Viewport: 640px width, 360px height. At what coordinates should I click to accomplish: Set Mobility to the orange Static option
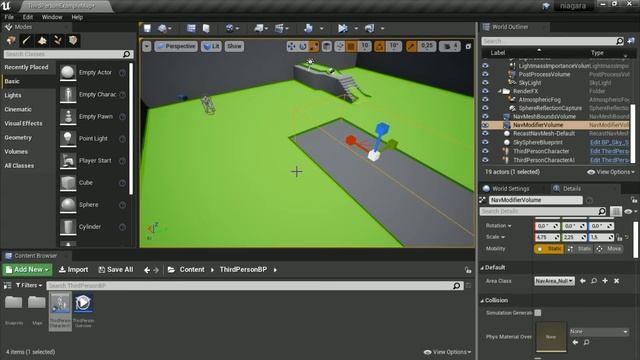point(549,249)
